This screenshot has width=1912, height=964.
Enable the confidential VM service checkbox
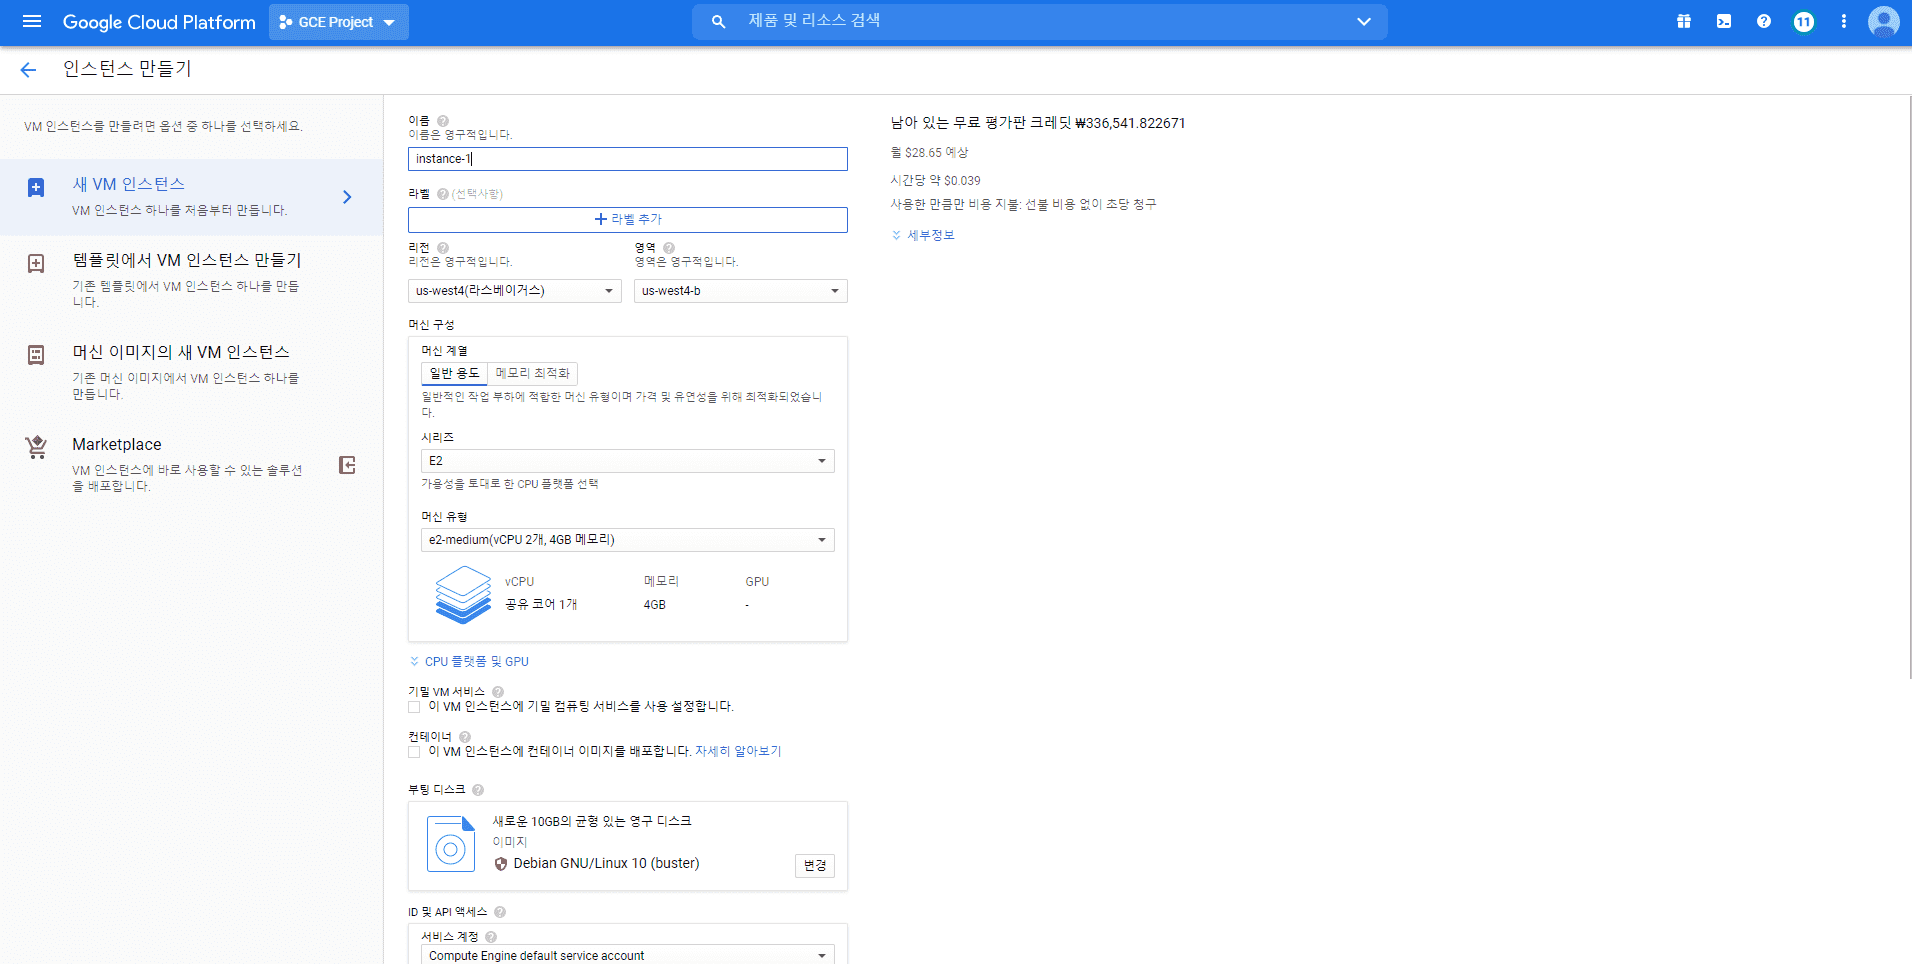(414, 707)
